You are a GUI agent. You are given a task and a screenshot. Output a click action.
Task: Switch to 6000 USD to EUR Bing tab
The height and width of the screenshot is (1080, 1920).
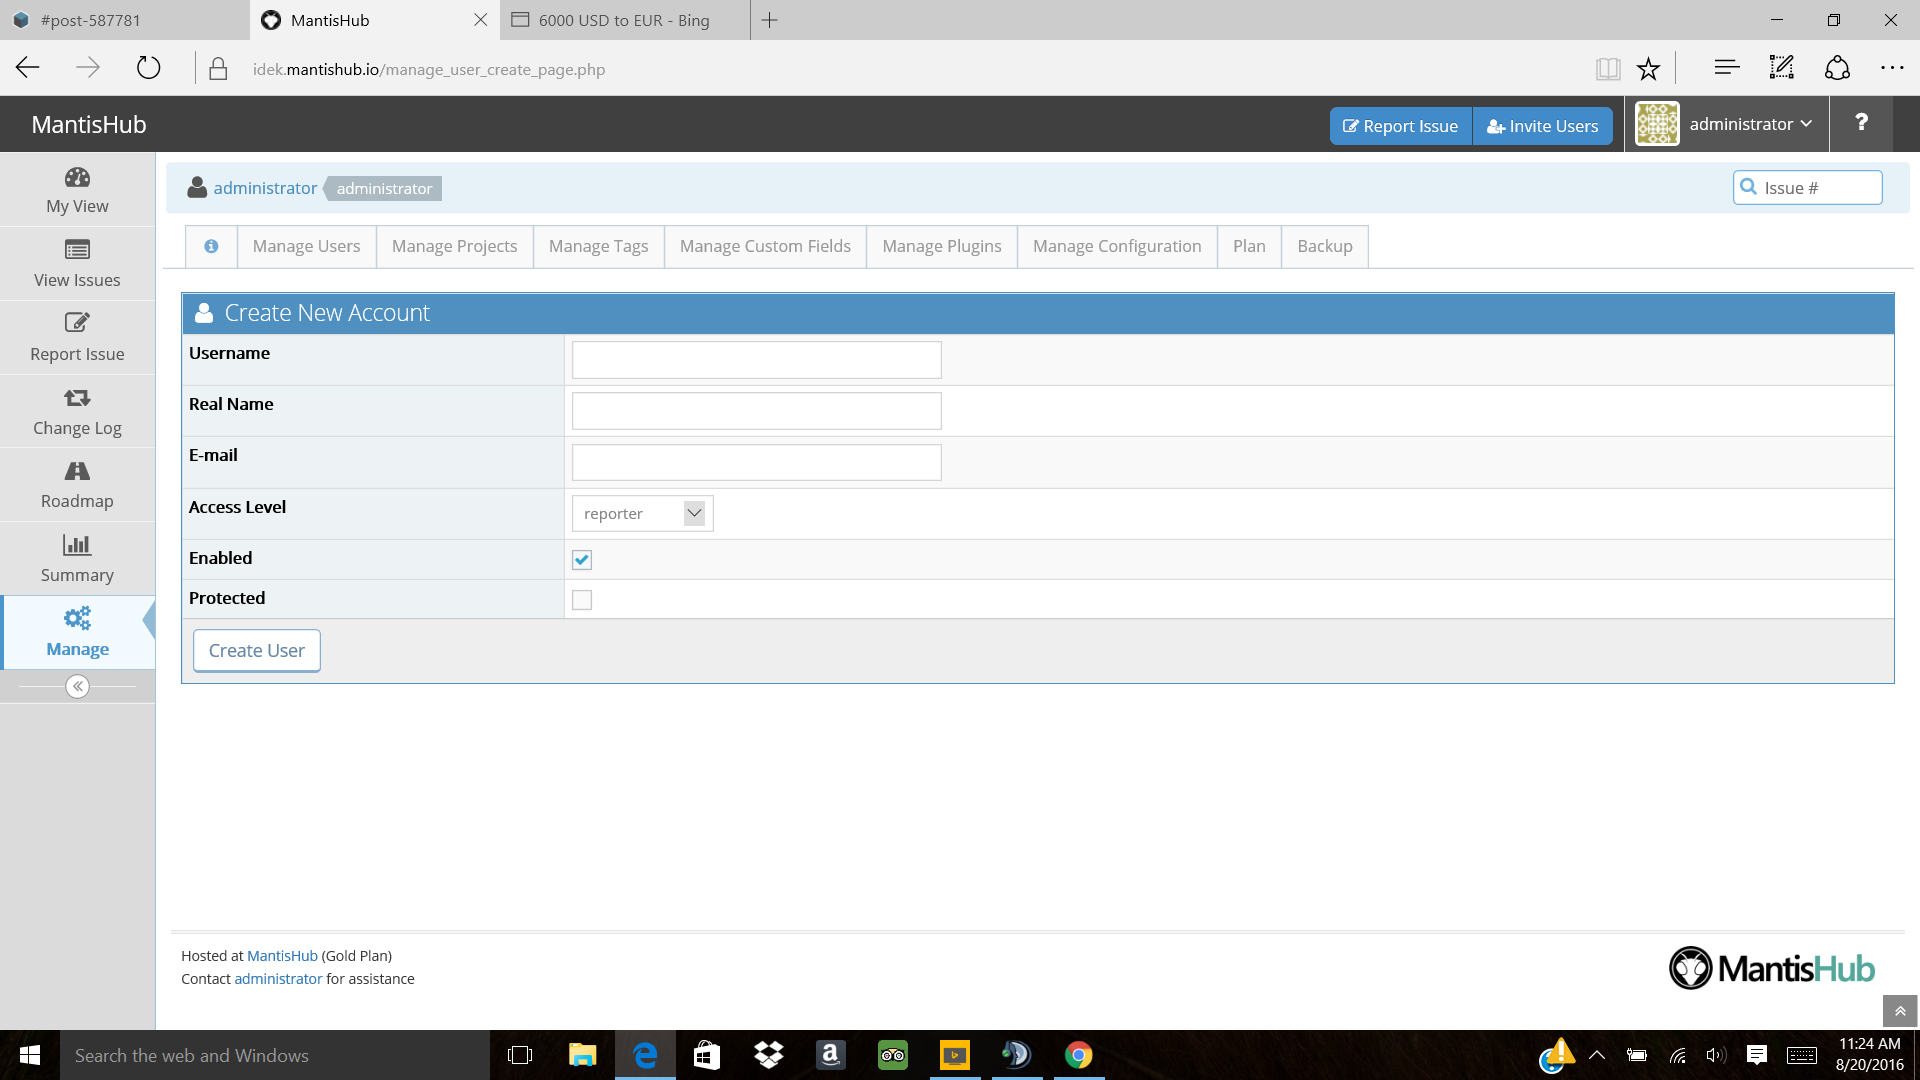coord(624,20)
